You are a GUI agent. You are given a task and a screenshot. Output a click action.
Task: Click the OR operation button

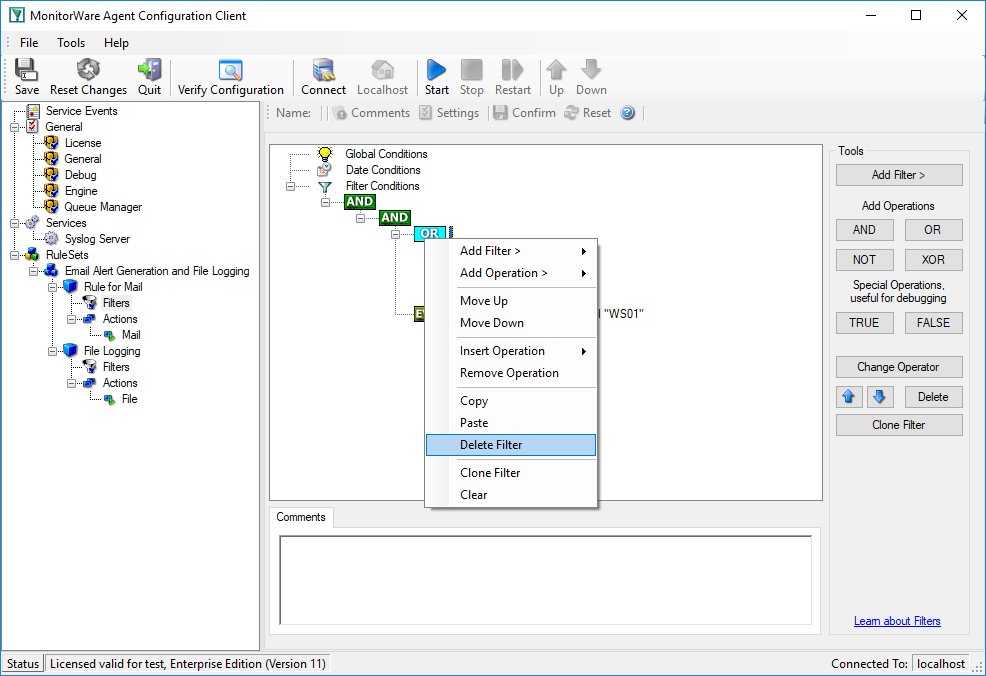point(933,230)
